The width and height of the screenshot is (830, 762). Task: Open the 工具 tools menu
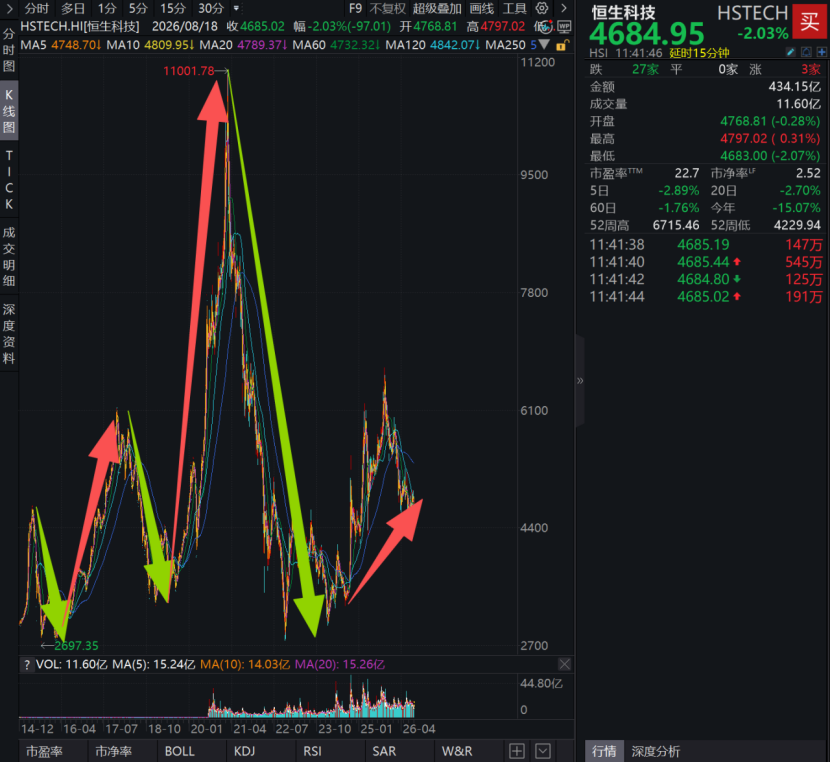(x=515, y=8)
